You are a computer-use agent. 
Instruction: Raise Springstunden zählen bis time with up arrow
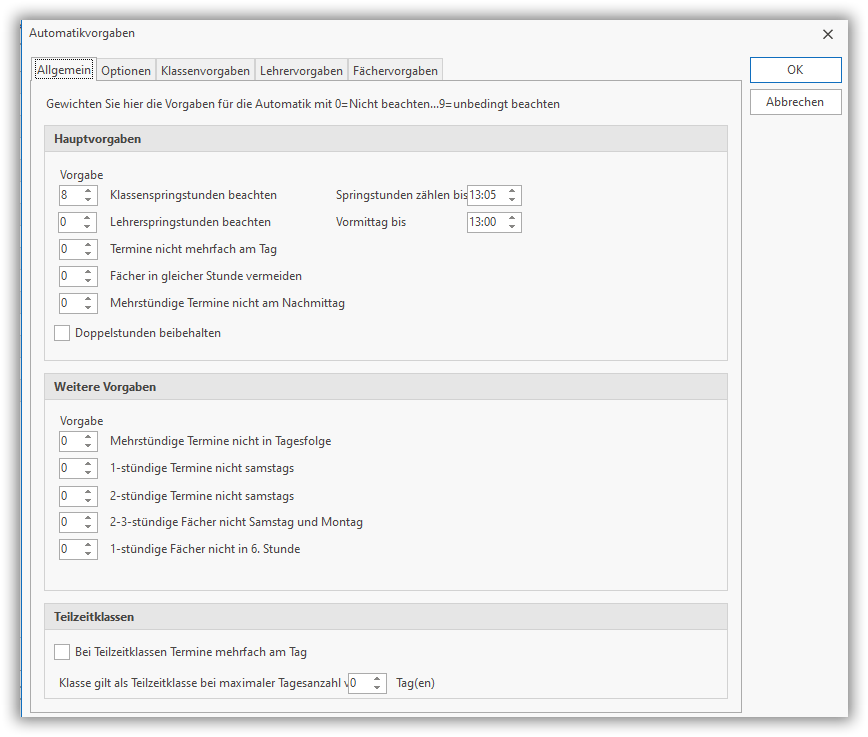pyautogui.click(x=512, y=191)
